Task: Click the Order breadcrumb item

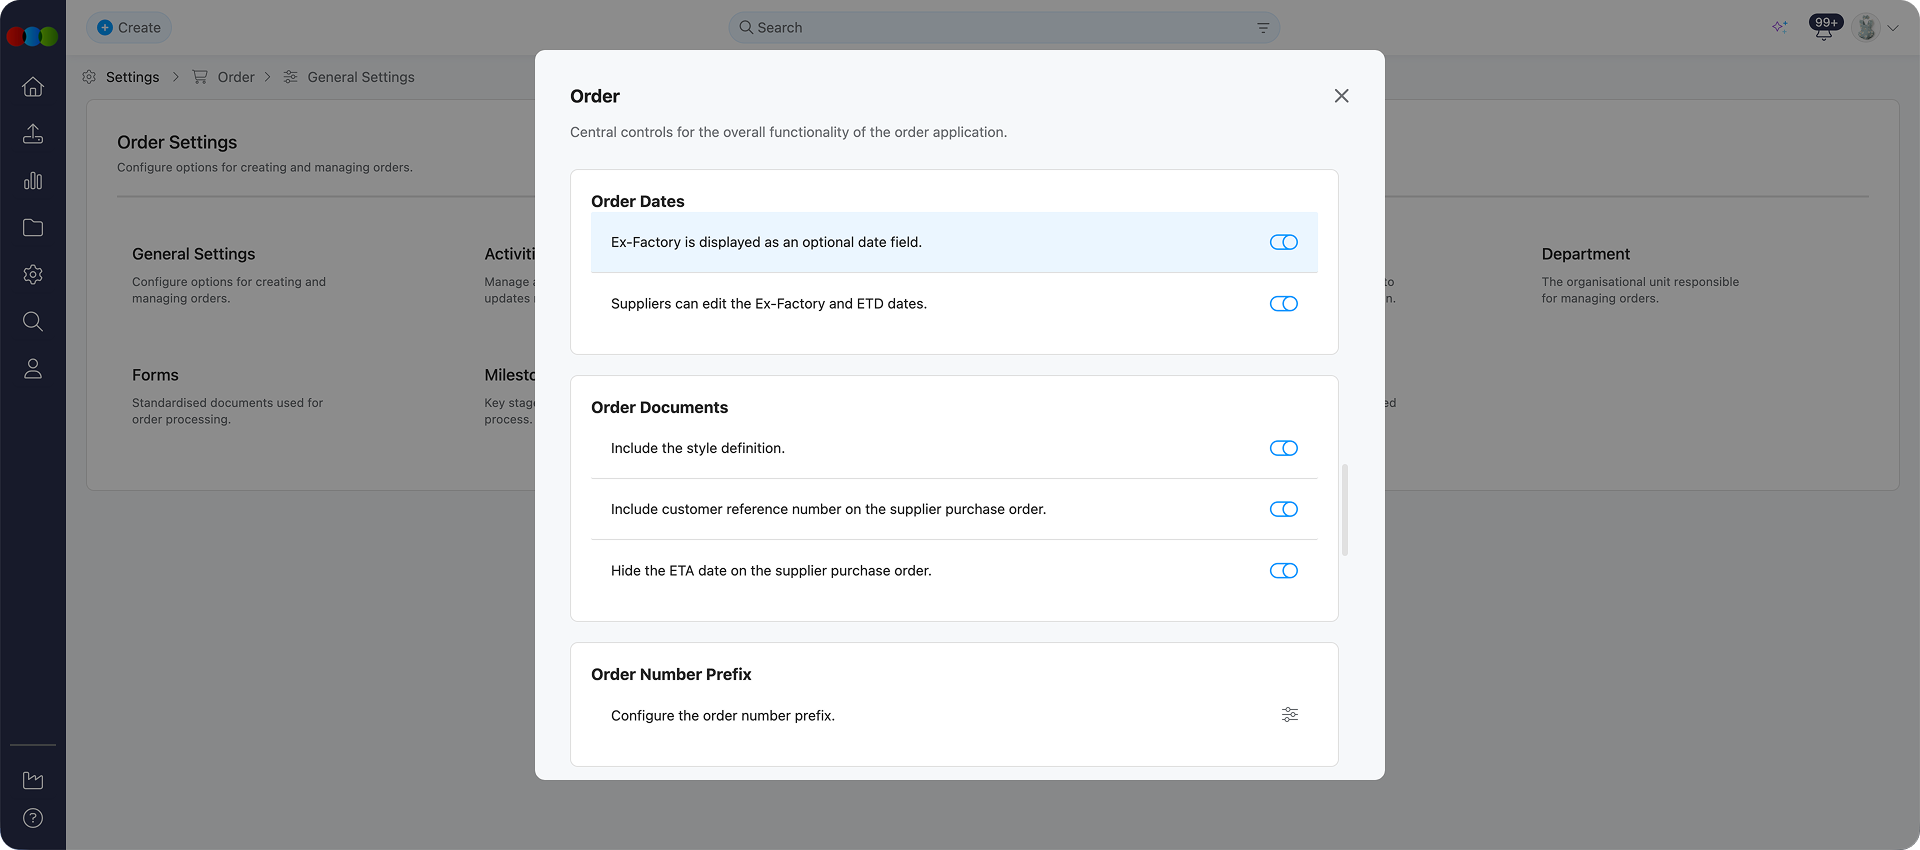Action: pos(236,77)
